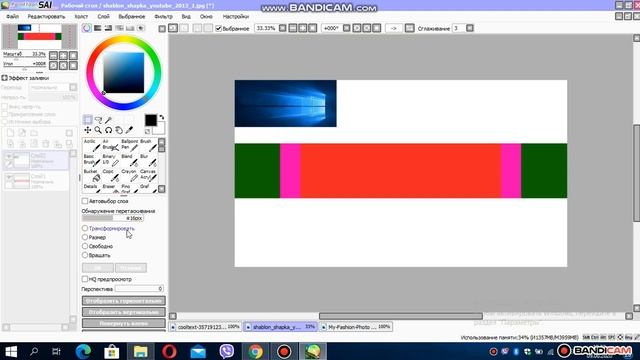Select the Трансформировать radio option
The width and height of the screenshot is (640, 360).
(85, 228)
